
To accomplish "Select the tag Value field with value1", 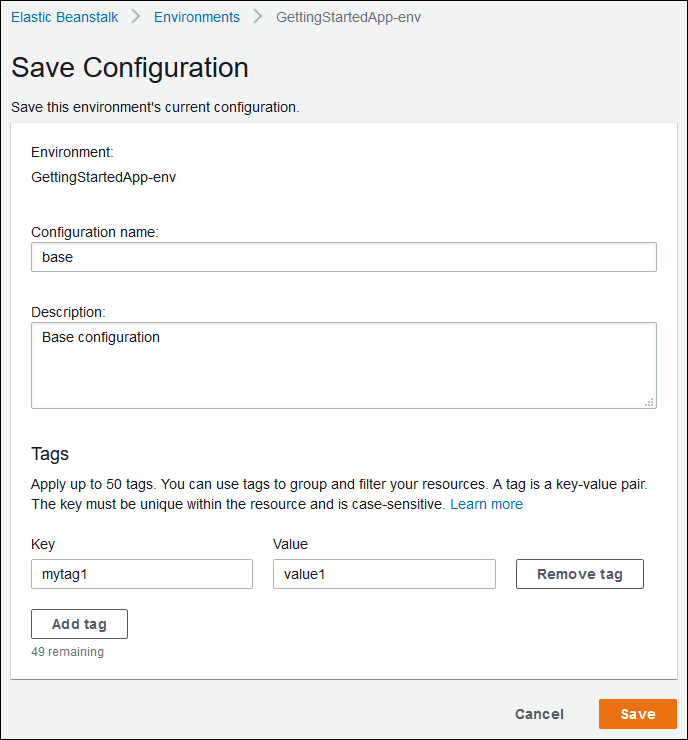I will click(384, 574).
